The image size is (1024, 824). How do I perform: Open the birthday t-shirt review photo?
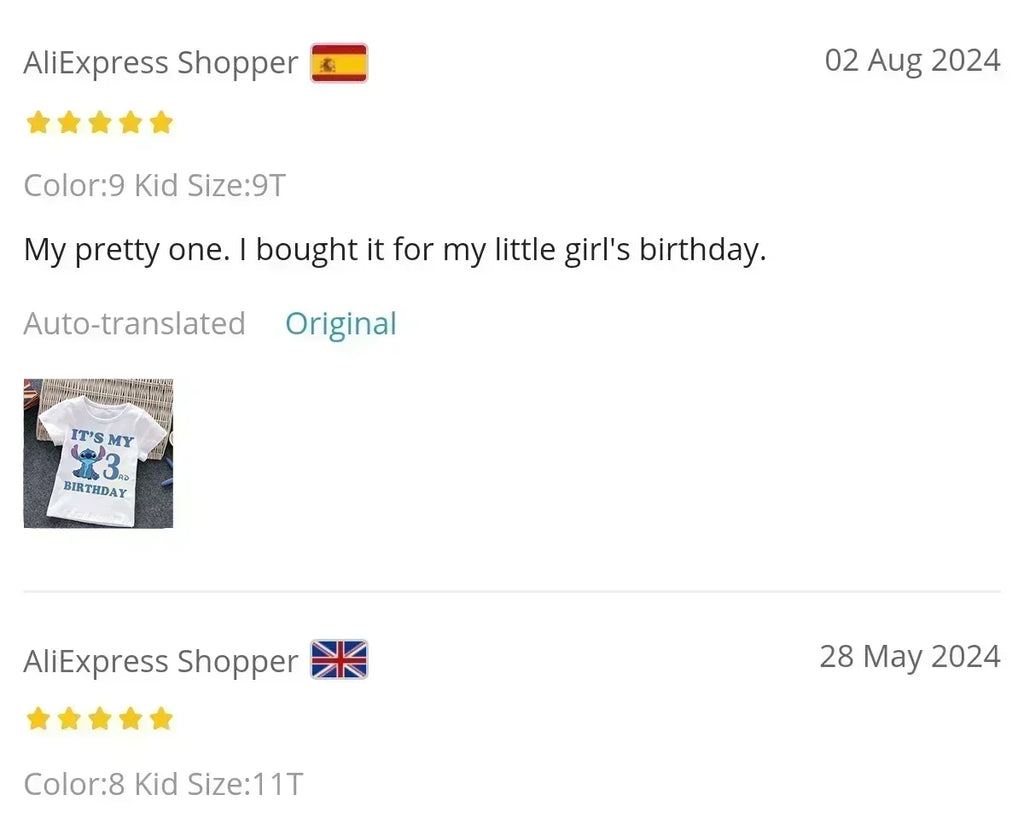(x=98, y=453)
